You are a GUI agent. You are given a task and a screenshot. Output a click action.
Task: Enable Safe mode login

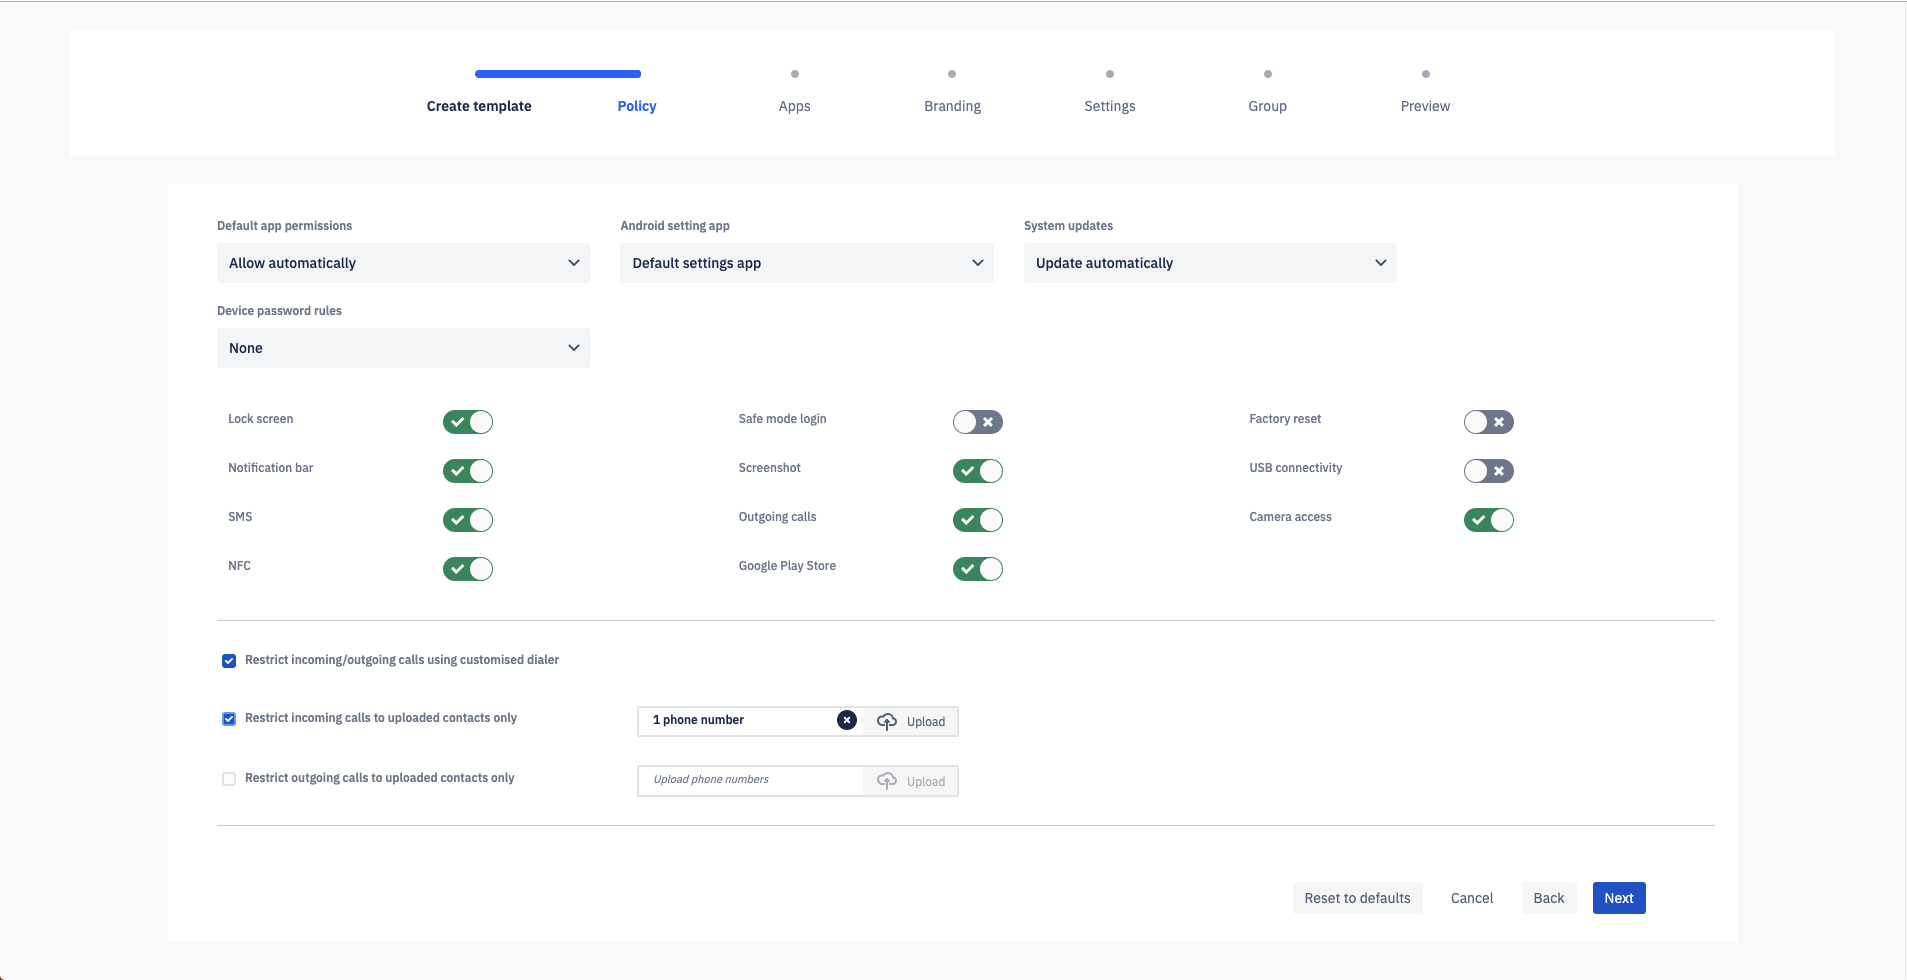click(x=978, y=422)
